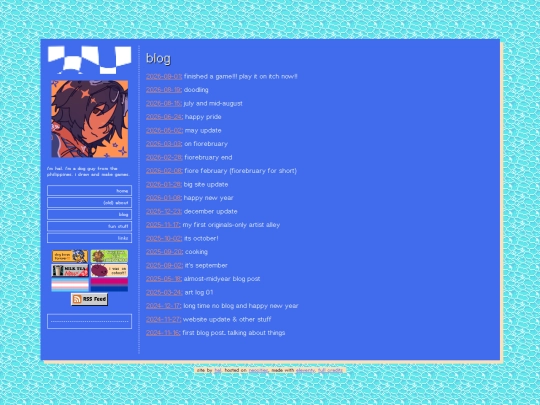Open the 'july and mid-august' post date link
Image resolution: width=540 pixels, height=405 pixels.
163,103
